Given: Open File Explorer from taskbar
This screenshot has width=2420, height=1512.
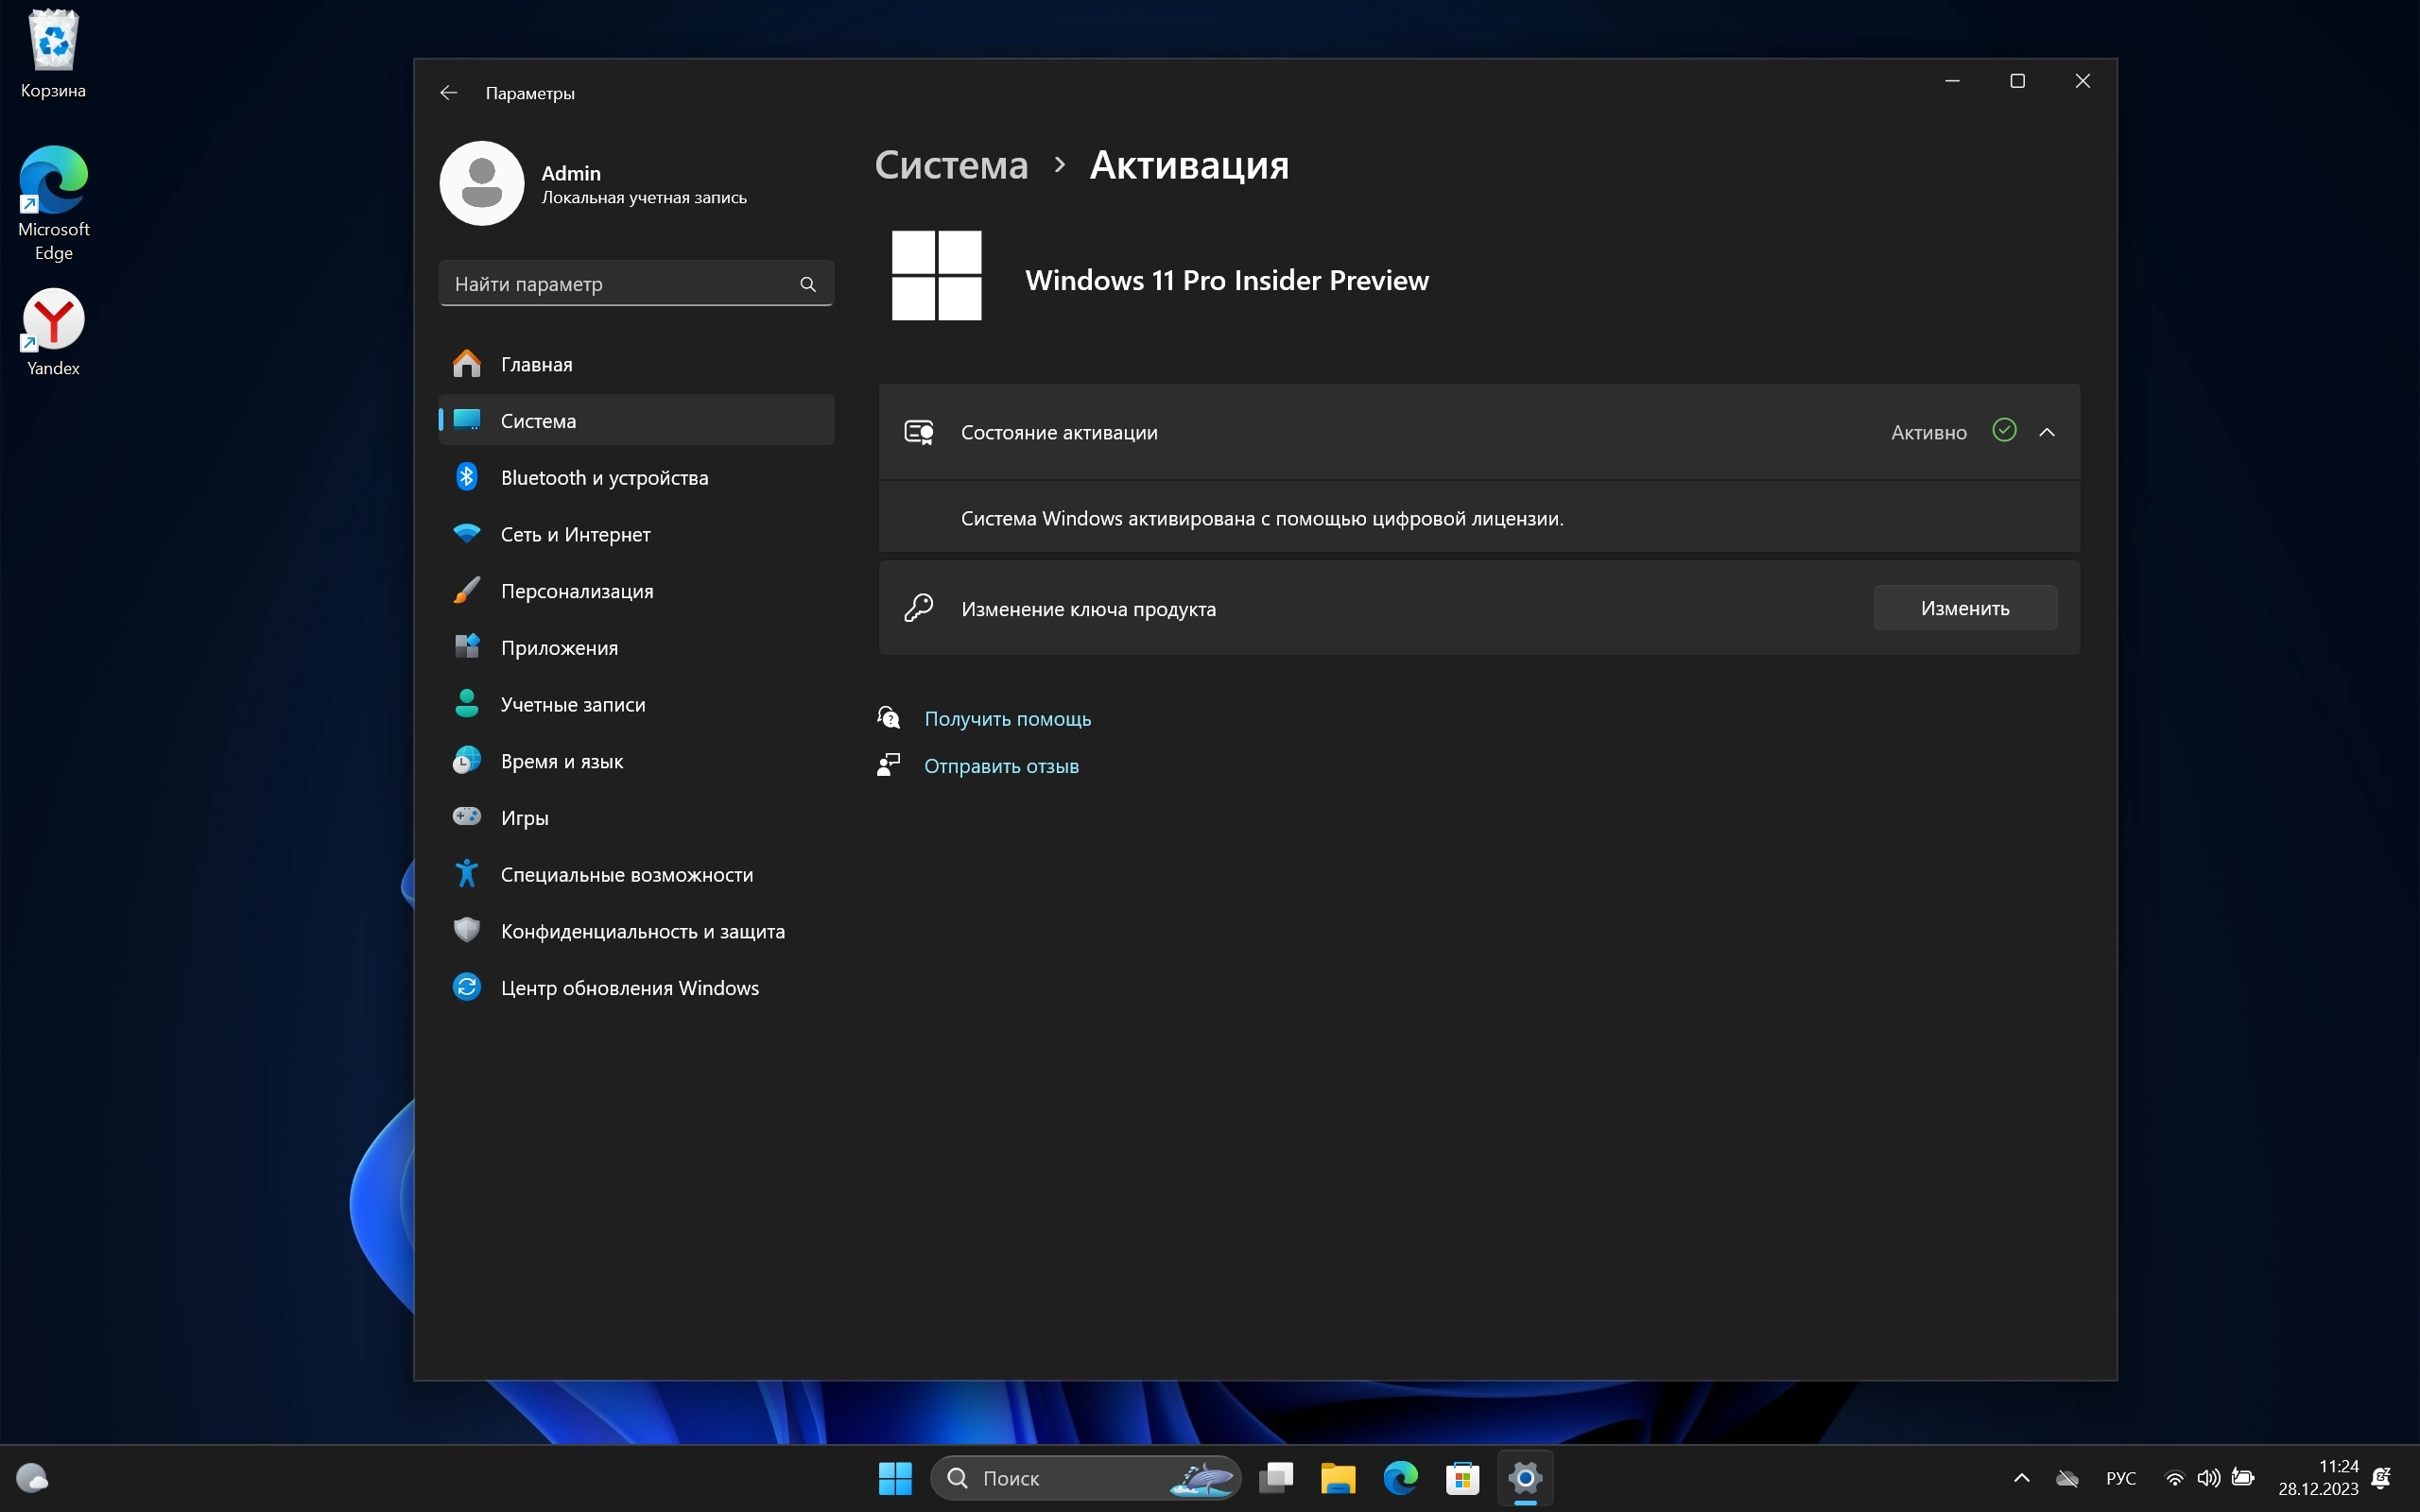Looking at the screenshot, I should [1338, 1478].
